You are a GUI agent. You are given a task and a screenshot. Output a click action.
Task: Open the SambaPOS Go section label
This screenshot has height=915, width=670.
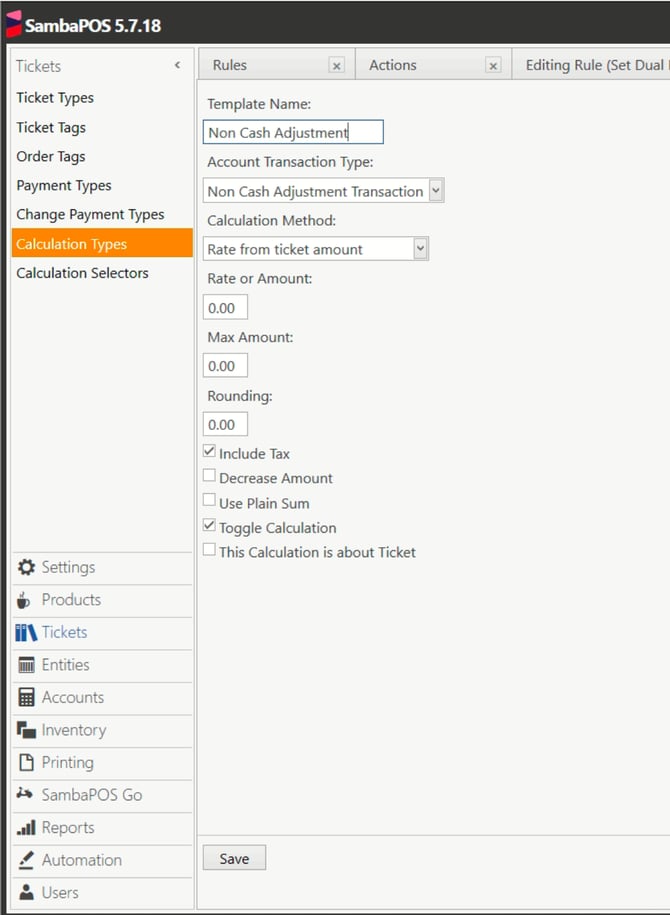point(92,795)
